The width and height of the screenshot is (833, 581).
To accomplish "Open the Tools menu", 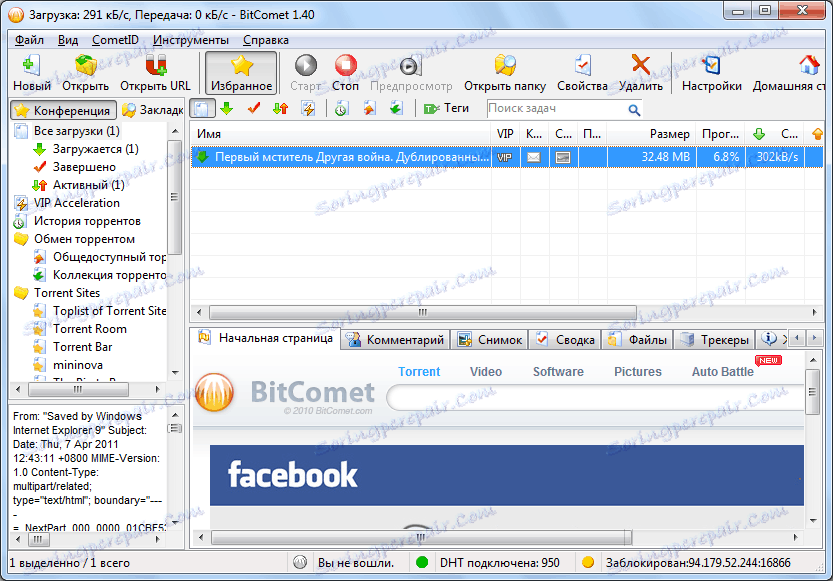I will pos(191,40).
